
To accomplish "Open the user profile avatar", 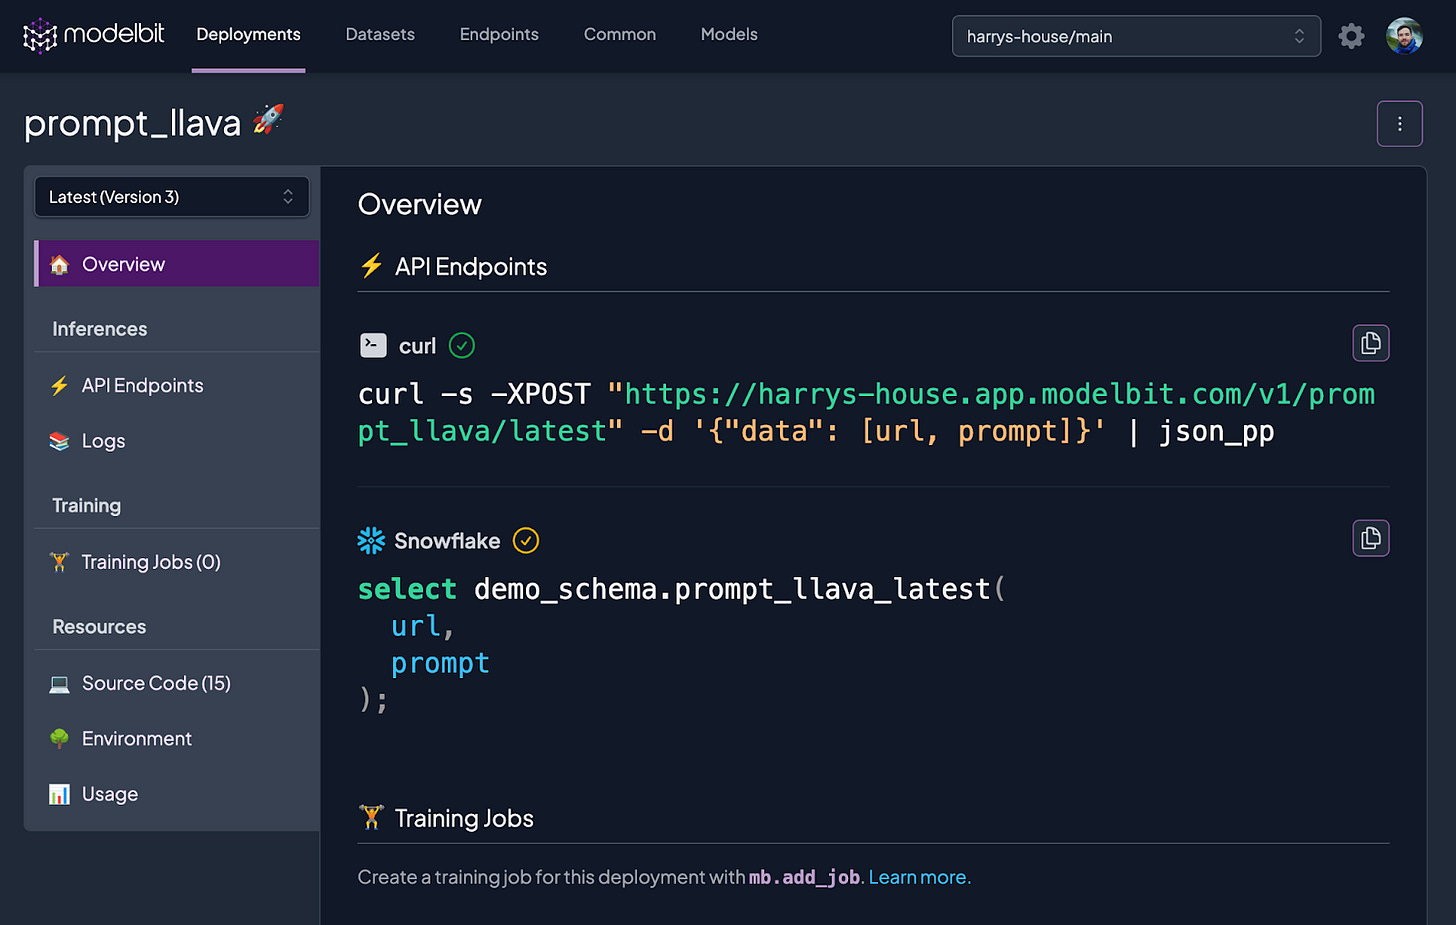I will pos(1404,36).
